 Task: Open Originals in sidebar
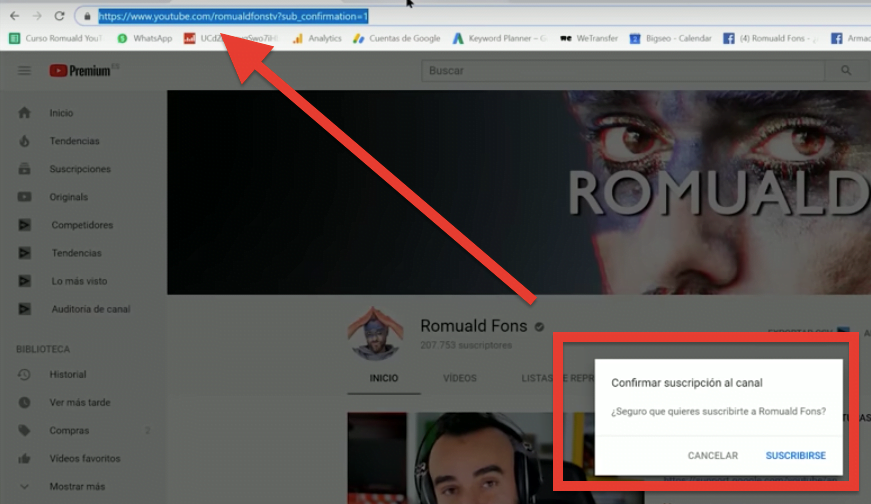coord(68,197)
